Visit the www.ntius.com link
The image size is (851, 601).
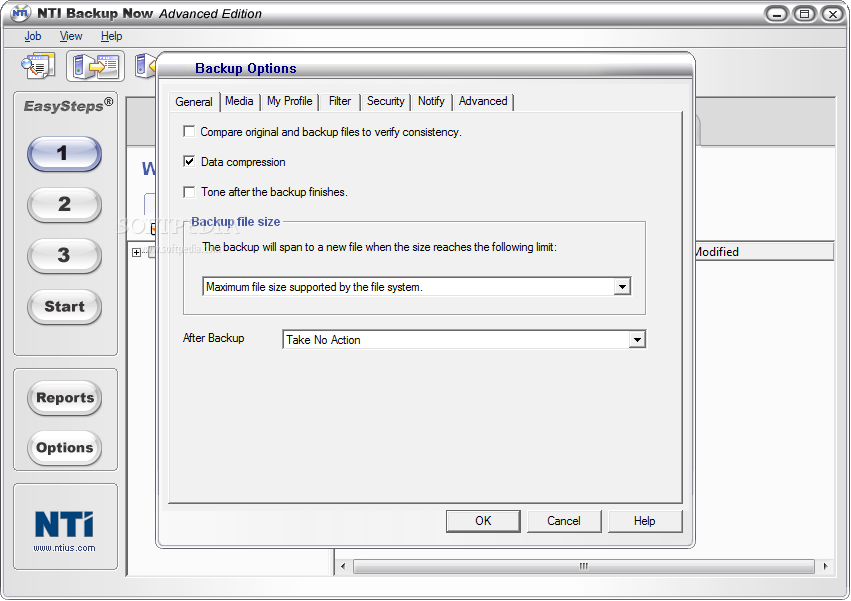(64, 548)
